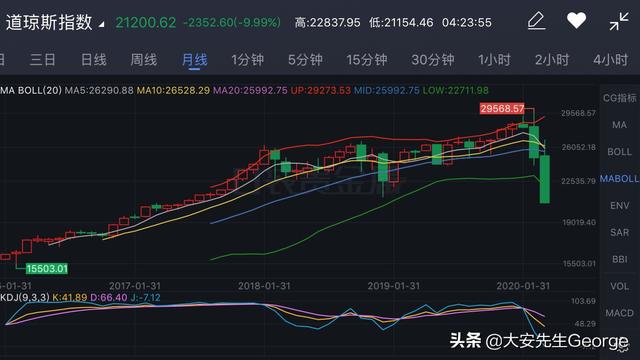
Task: Click the D:66.40 KDJ value
Action: coord(109,298)
